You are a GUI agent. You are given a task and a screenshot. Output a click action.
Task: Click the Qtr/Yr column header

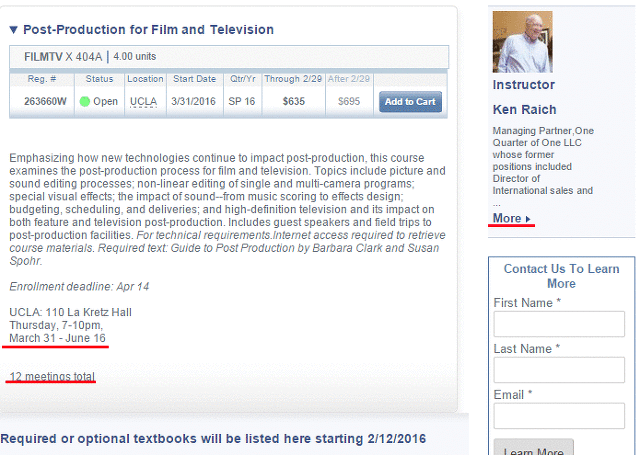pyautogui.click(x=242, y=79)
